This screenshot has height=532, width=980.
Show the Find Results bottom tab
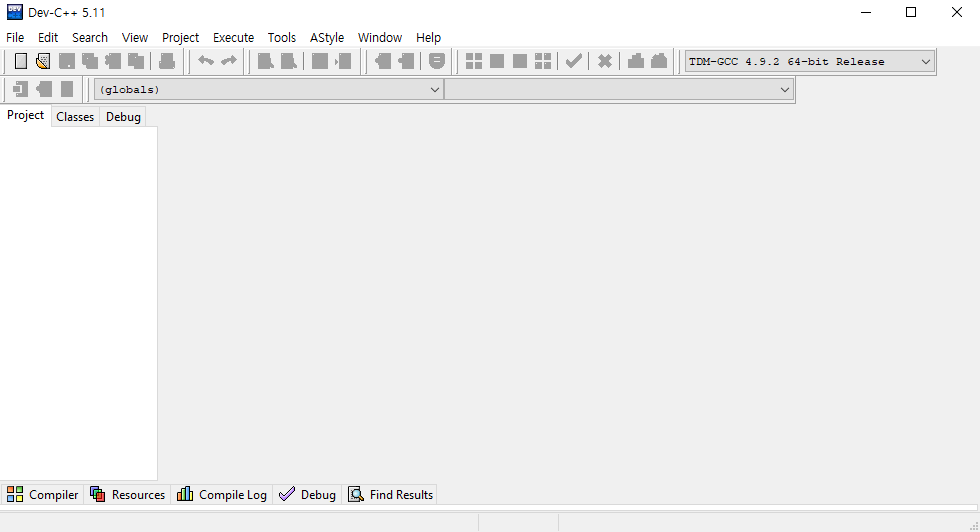pos(391,494)
